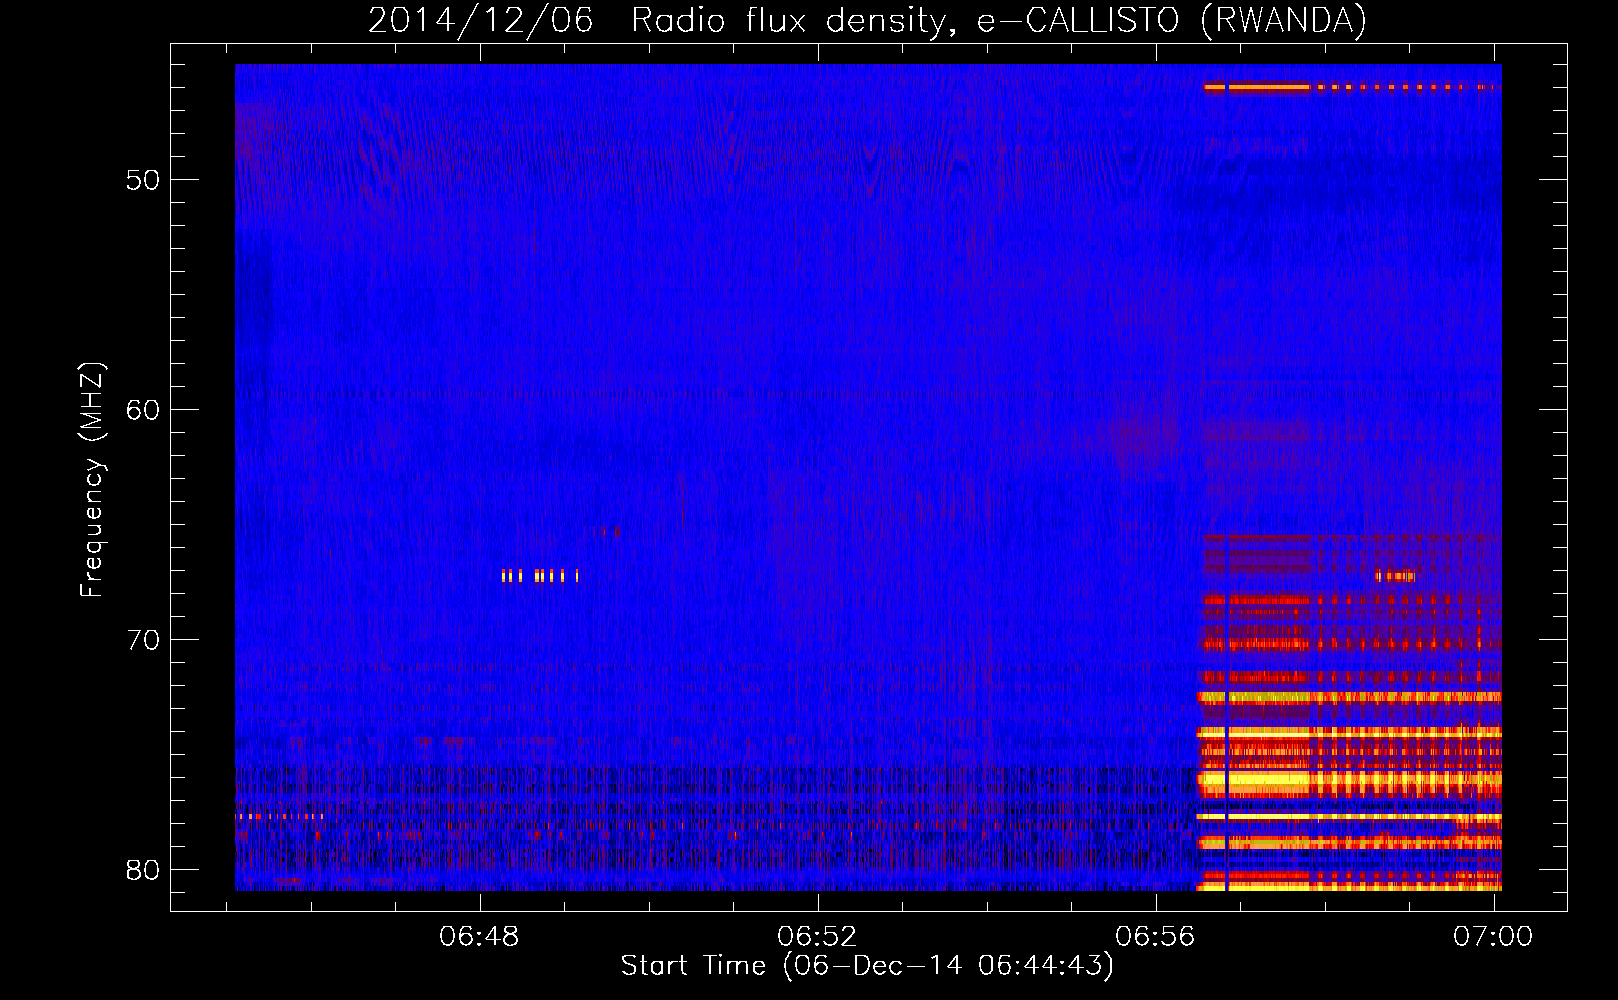Click the 50 MHz frequency tick label

pos(143,180)
